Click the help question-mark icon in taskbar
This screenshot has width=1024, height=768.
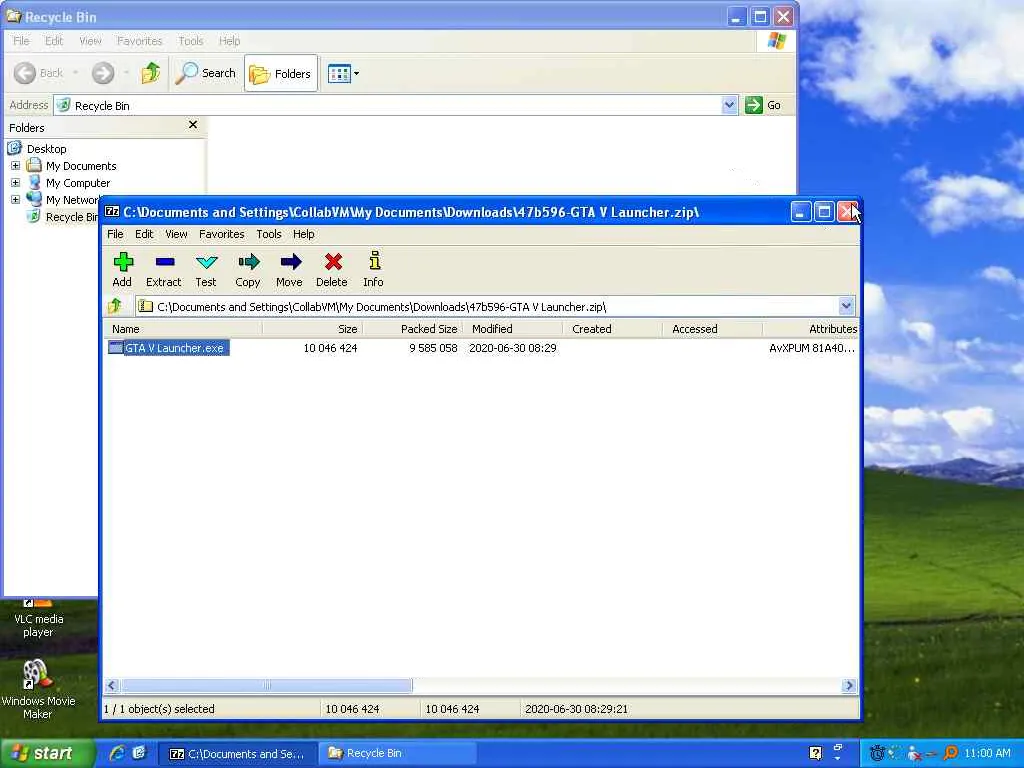[x=815, y=753]
